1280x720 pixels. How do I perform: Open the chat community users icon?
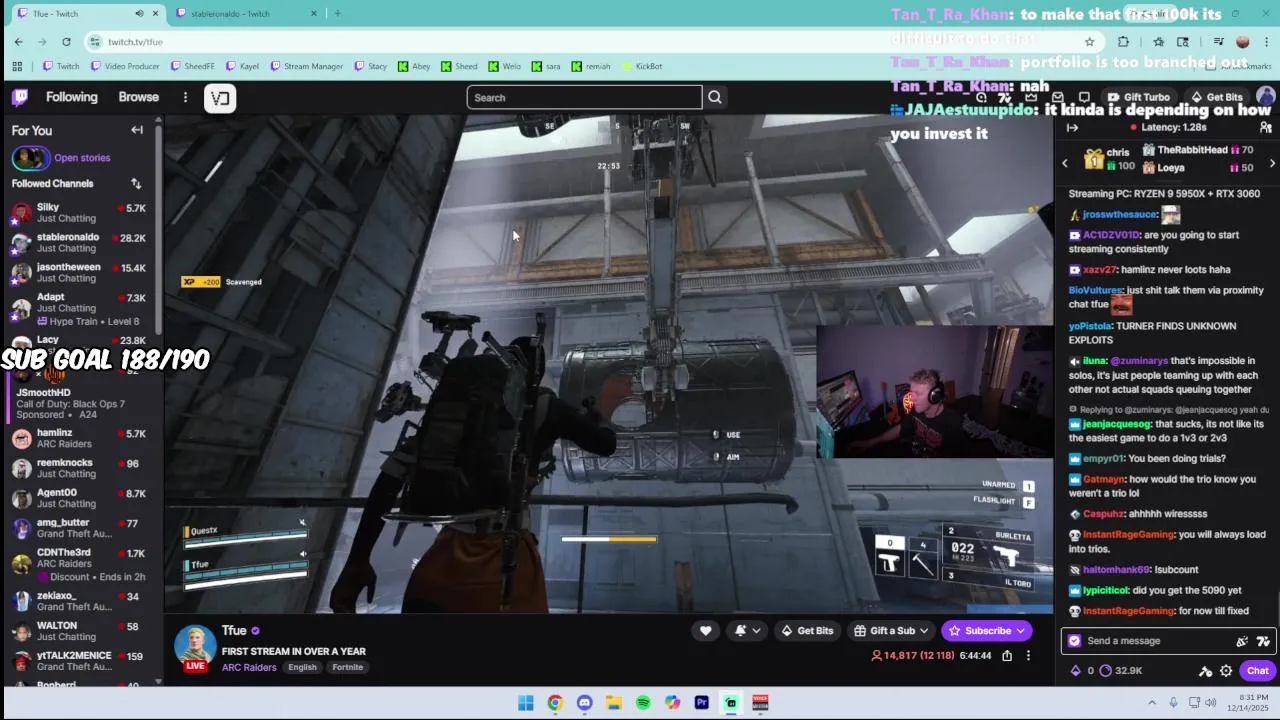(1265, 128)
